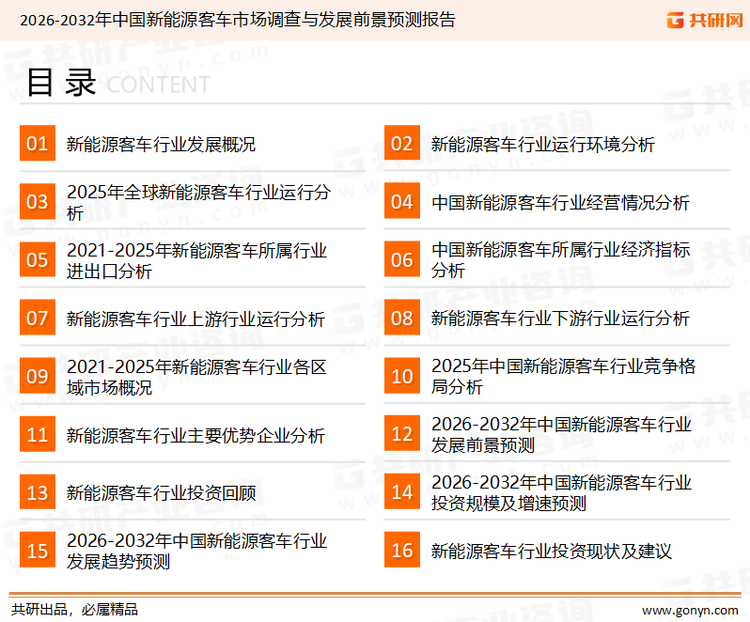Select entry 2026-2032年中国新能源客车行业发展前景预测
Image resolution: width=750 pixels, height=622 pixels.
click(x=561, y=434)
